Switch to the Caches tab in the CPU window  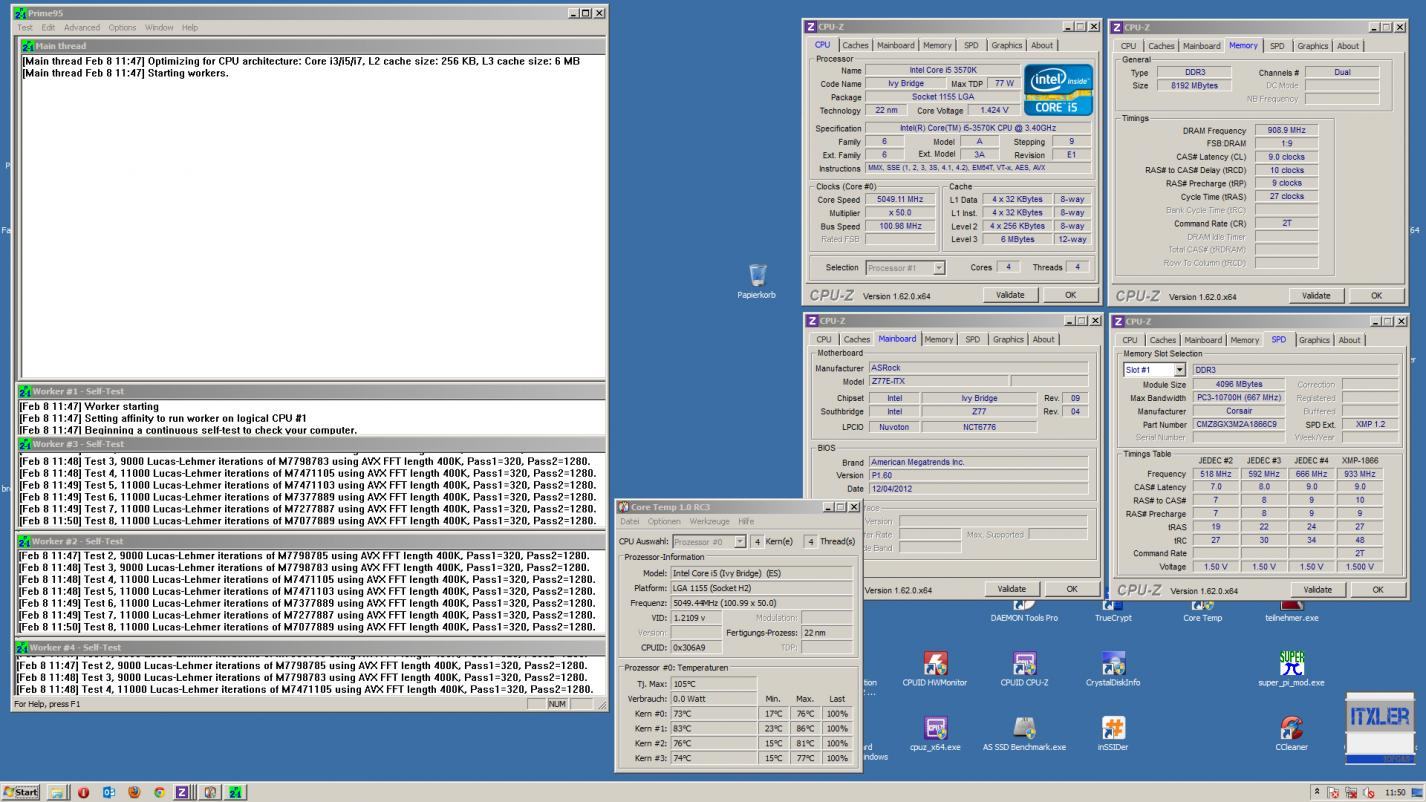pos(855,45)
